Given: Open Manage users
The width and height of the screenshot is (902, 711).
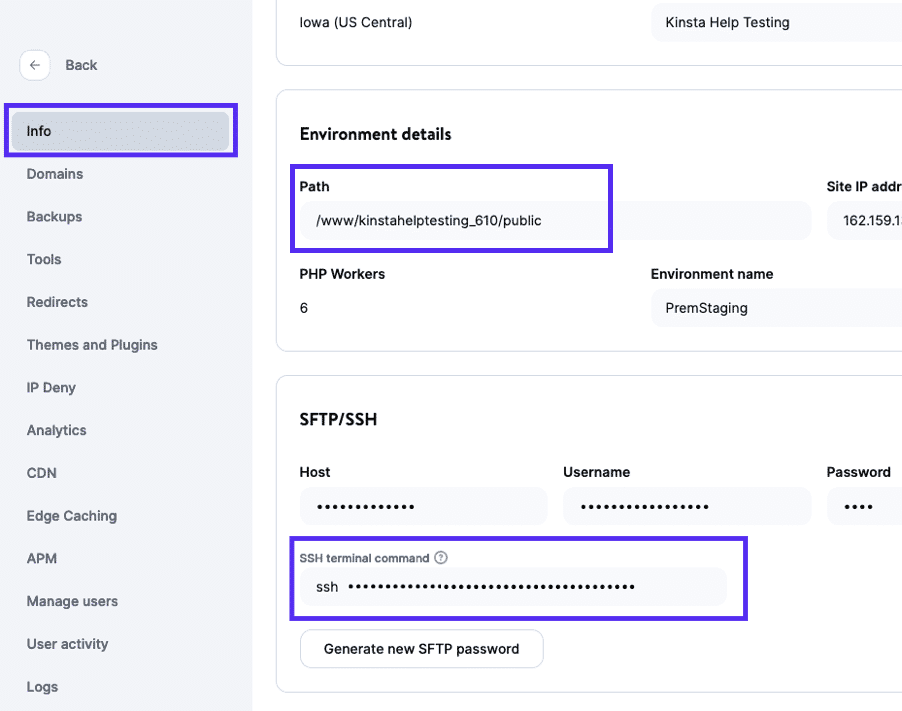Looking at the screenshot, I should (x=72, y=601).
